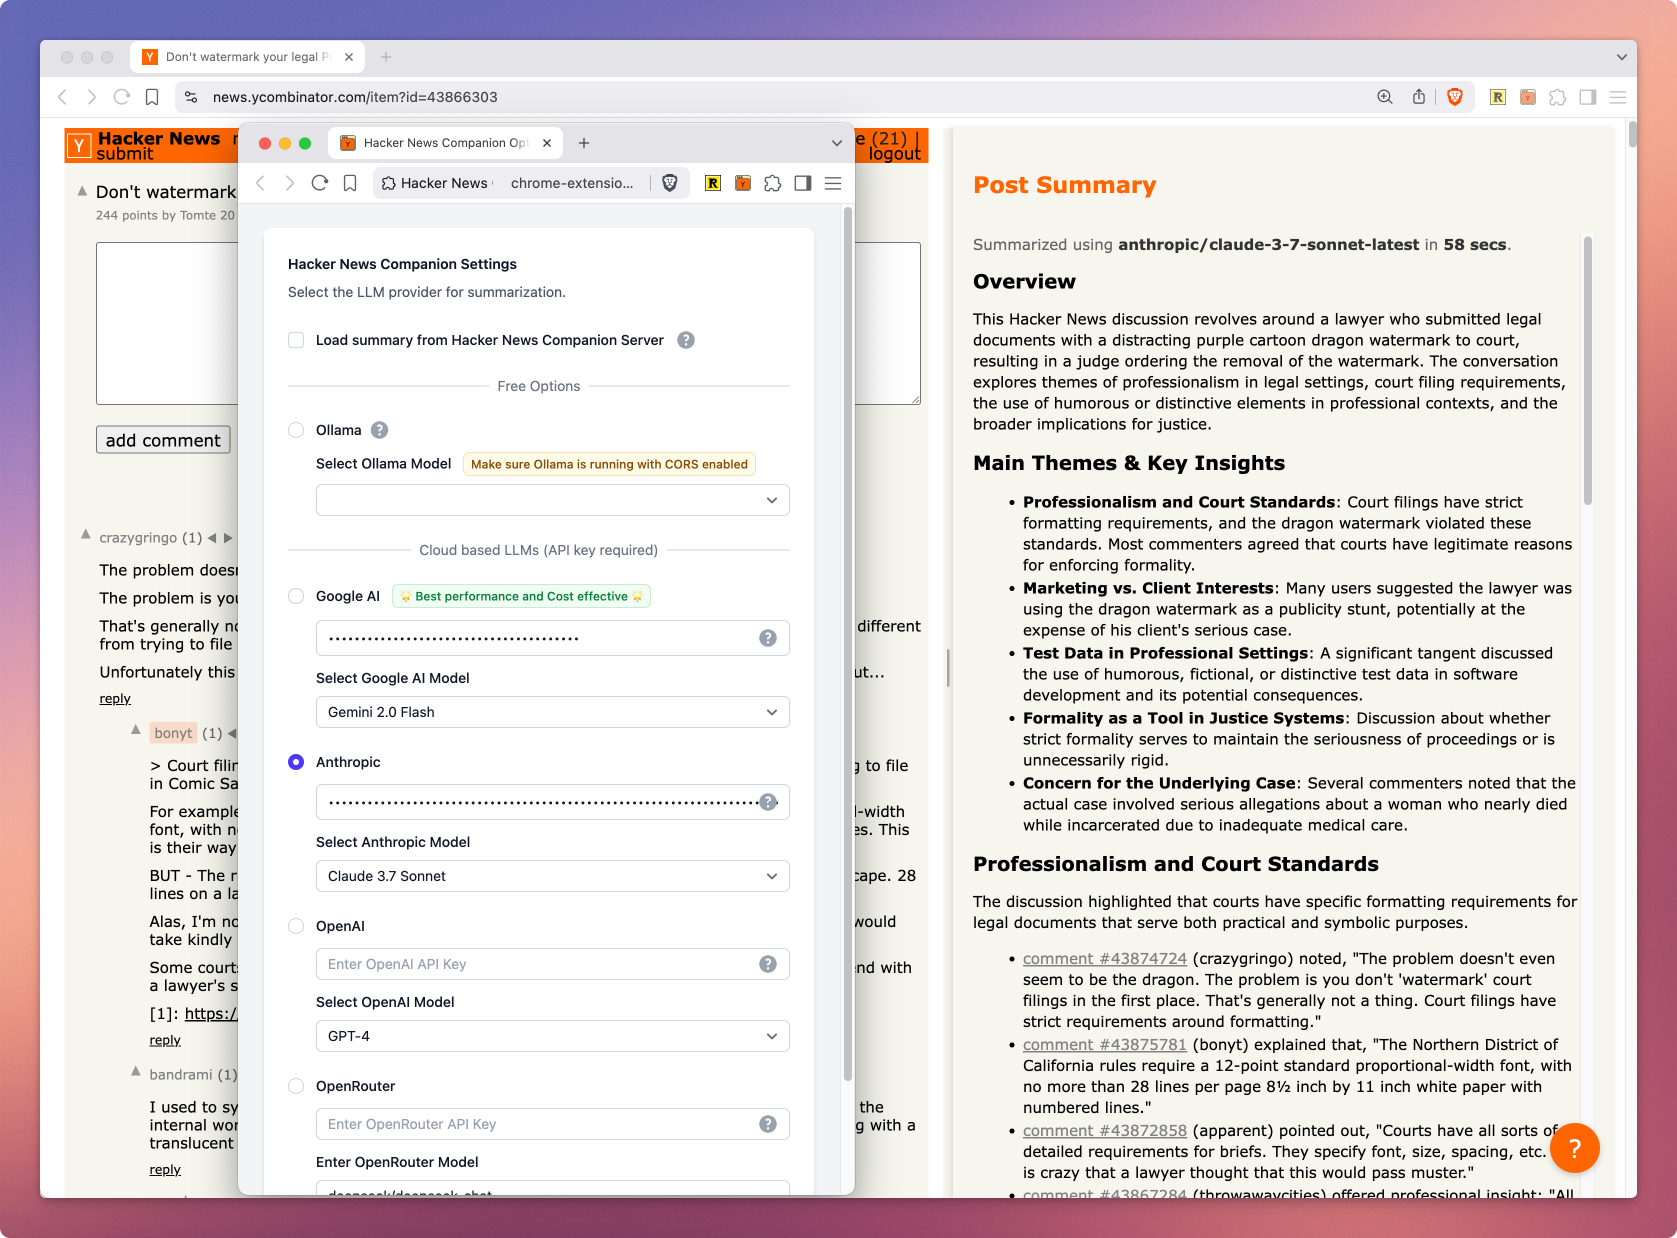Image resolution: width=1677 pixels, height=1238 pixels.
Task: Reload the settings page with refresh icon
Action: coord(320,183)
